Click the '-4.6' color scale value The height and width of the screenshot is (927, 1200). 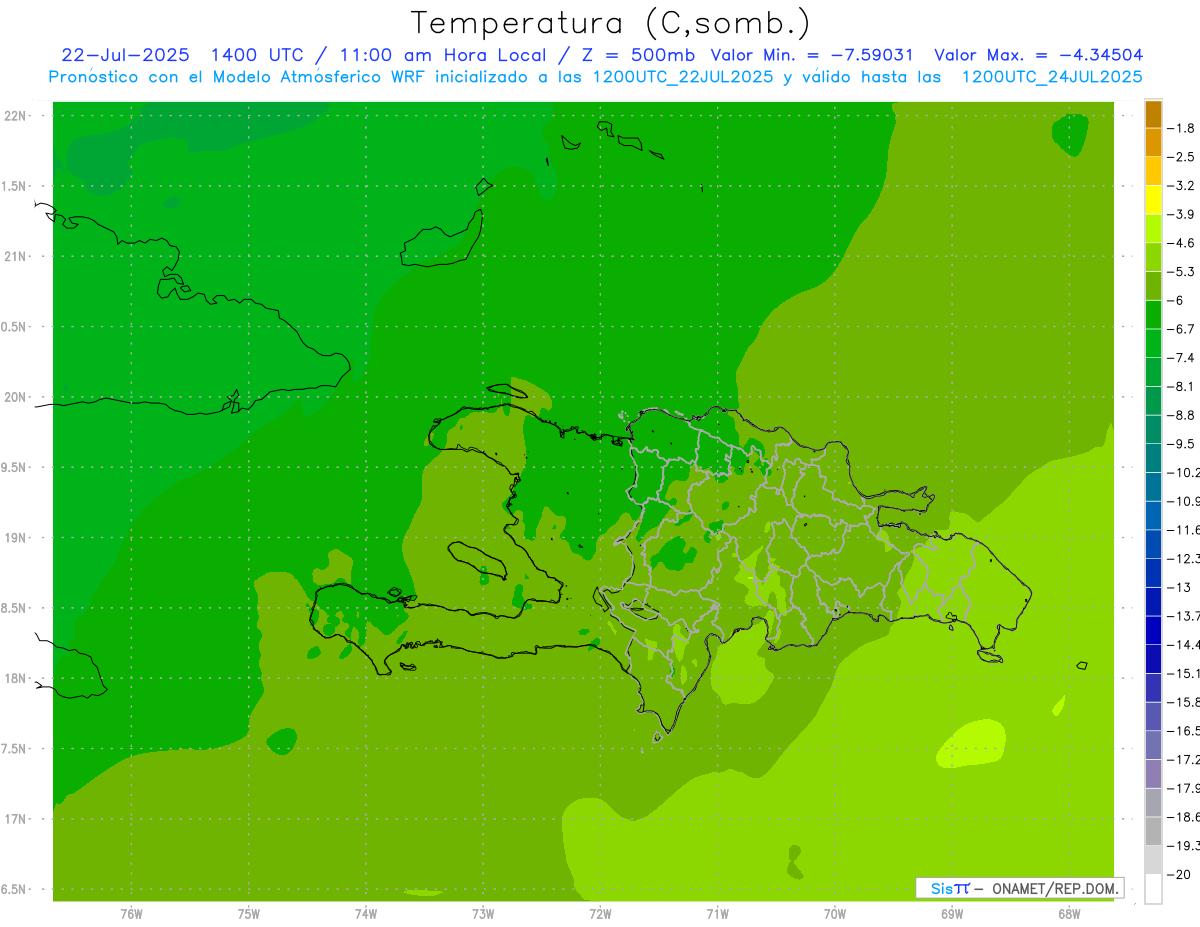coord(1182,243)
